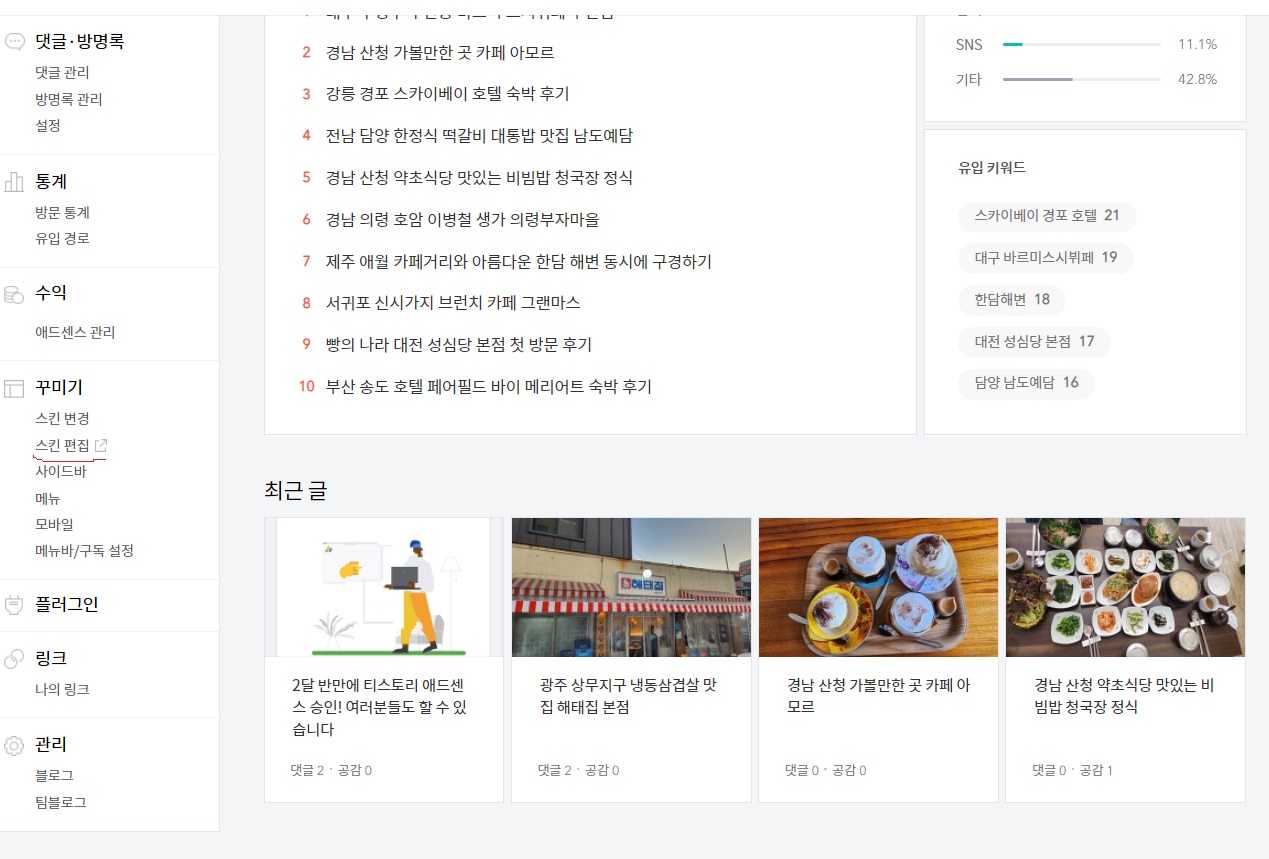
Task: Open recent post 2달 반만에 티스토리 애드센스 승인
Action: pos(381,708)
